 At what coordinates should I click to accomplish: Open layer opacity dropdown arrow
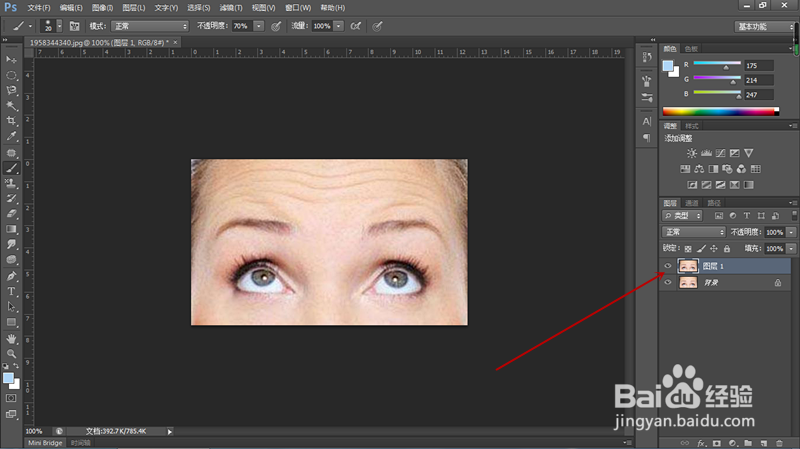791,232
